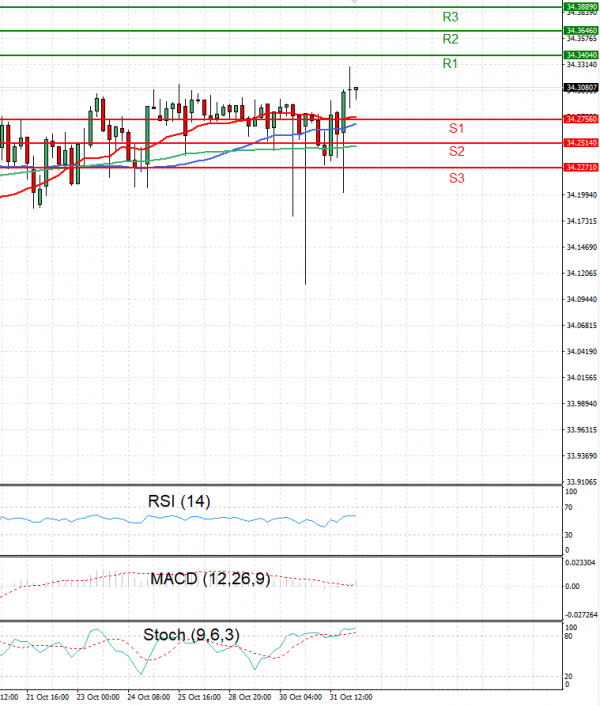Click the 24 Oct 08:00 time label
The width and height of the screenshot is (600, 706).
pos(149,697)
